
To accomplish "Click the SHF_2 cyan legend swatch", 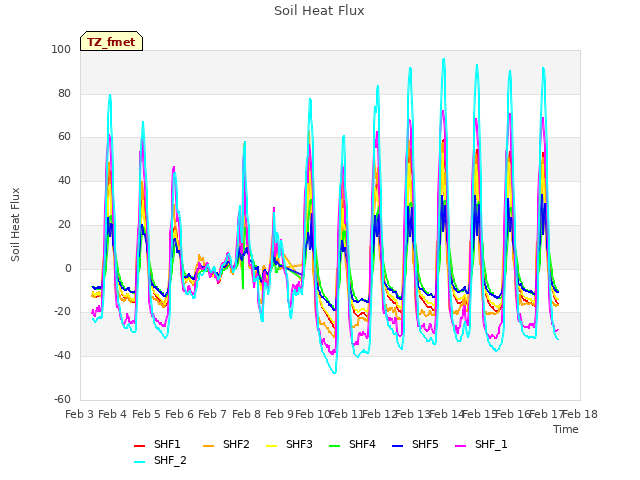I will 140,462.
